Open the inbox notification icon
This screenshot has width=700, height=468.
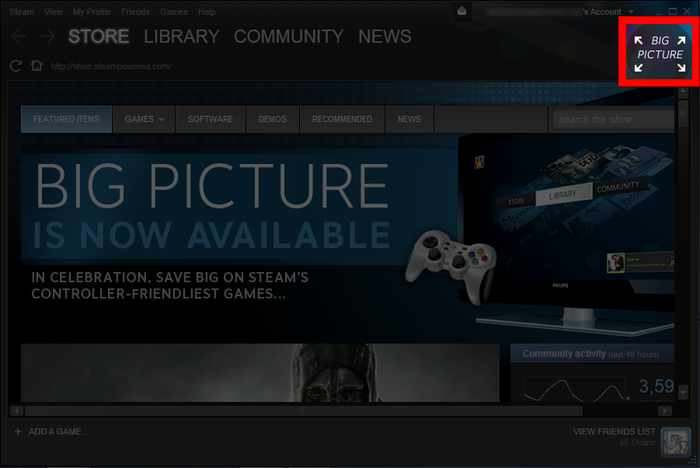[x=462, y=11]
